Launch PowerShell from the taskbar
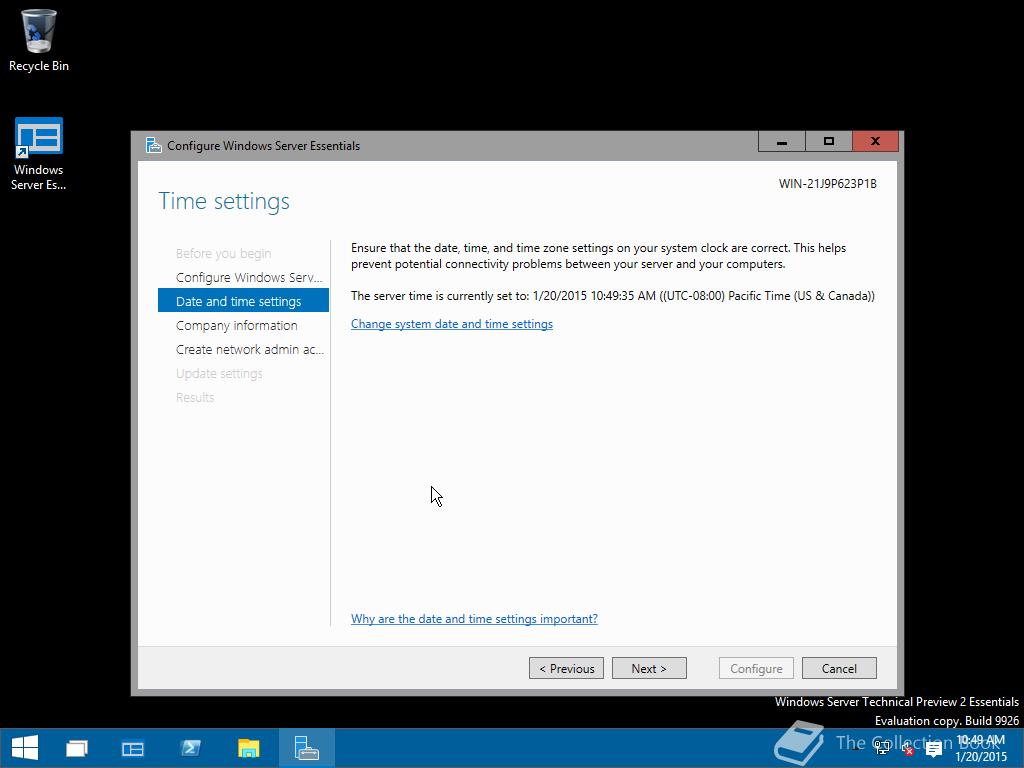 (191, 748)
